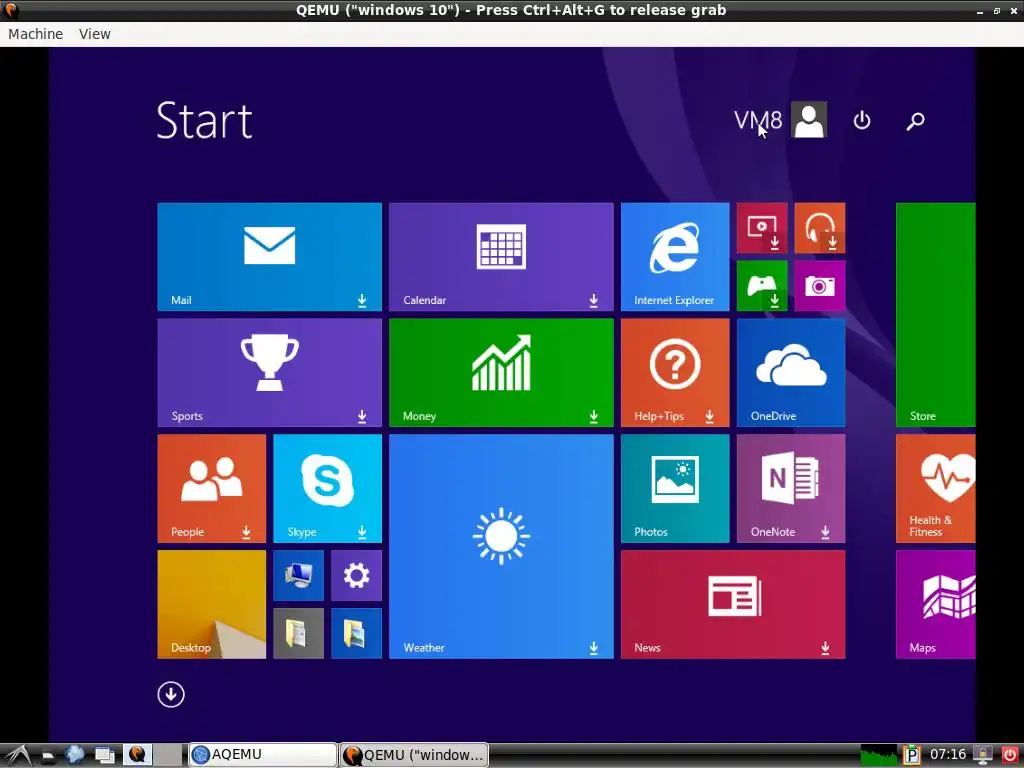Open the Weather sun tile
The width and height of the screenshot is (1024, 768).
tap(501, 546)
